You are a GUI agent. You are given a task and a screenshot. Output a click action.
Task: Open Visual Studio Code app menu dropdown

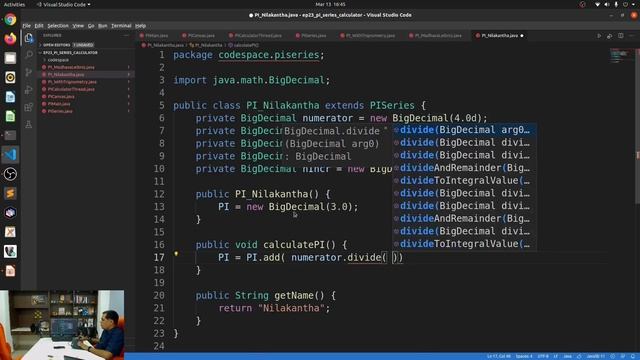(x=63, y=4)
